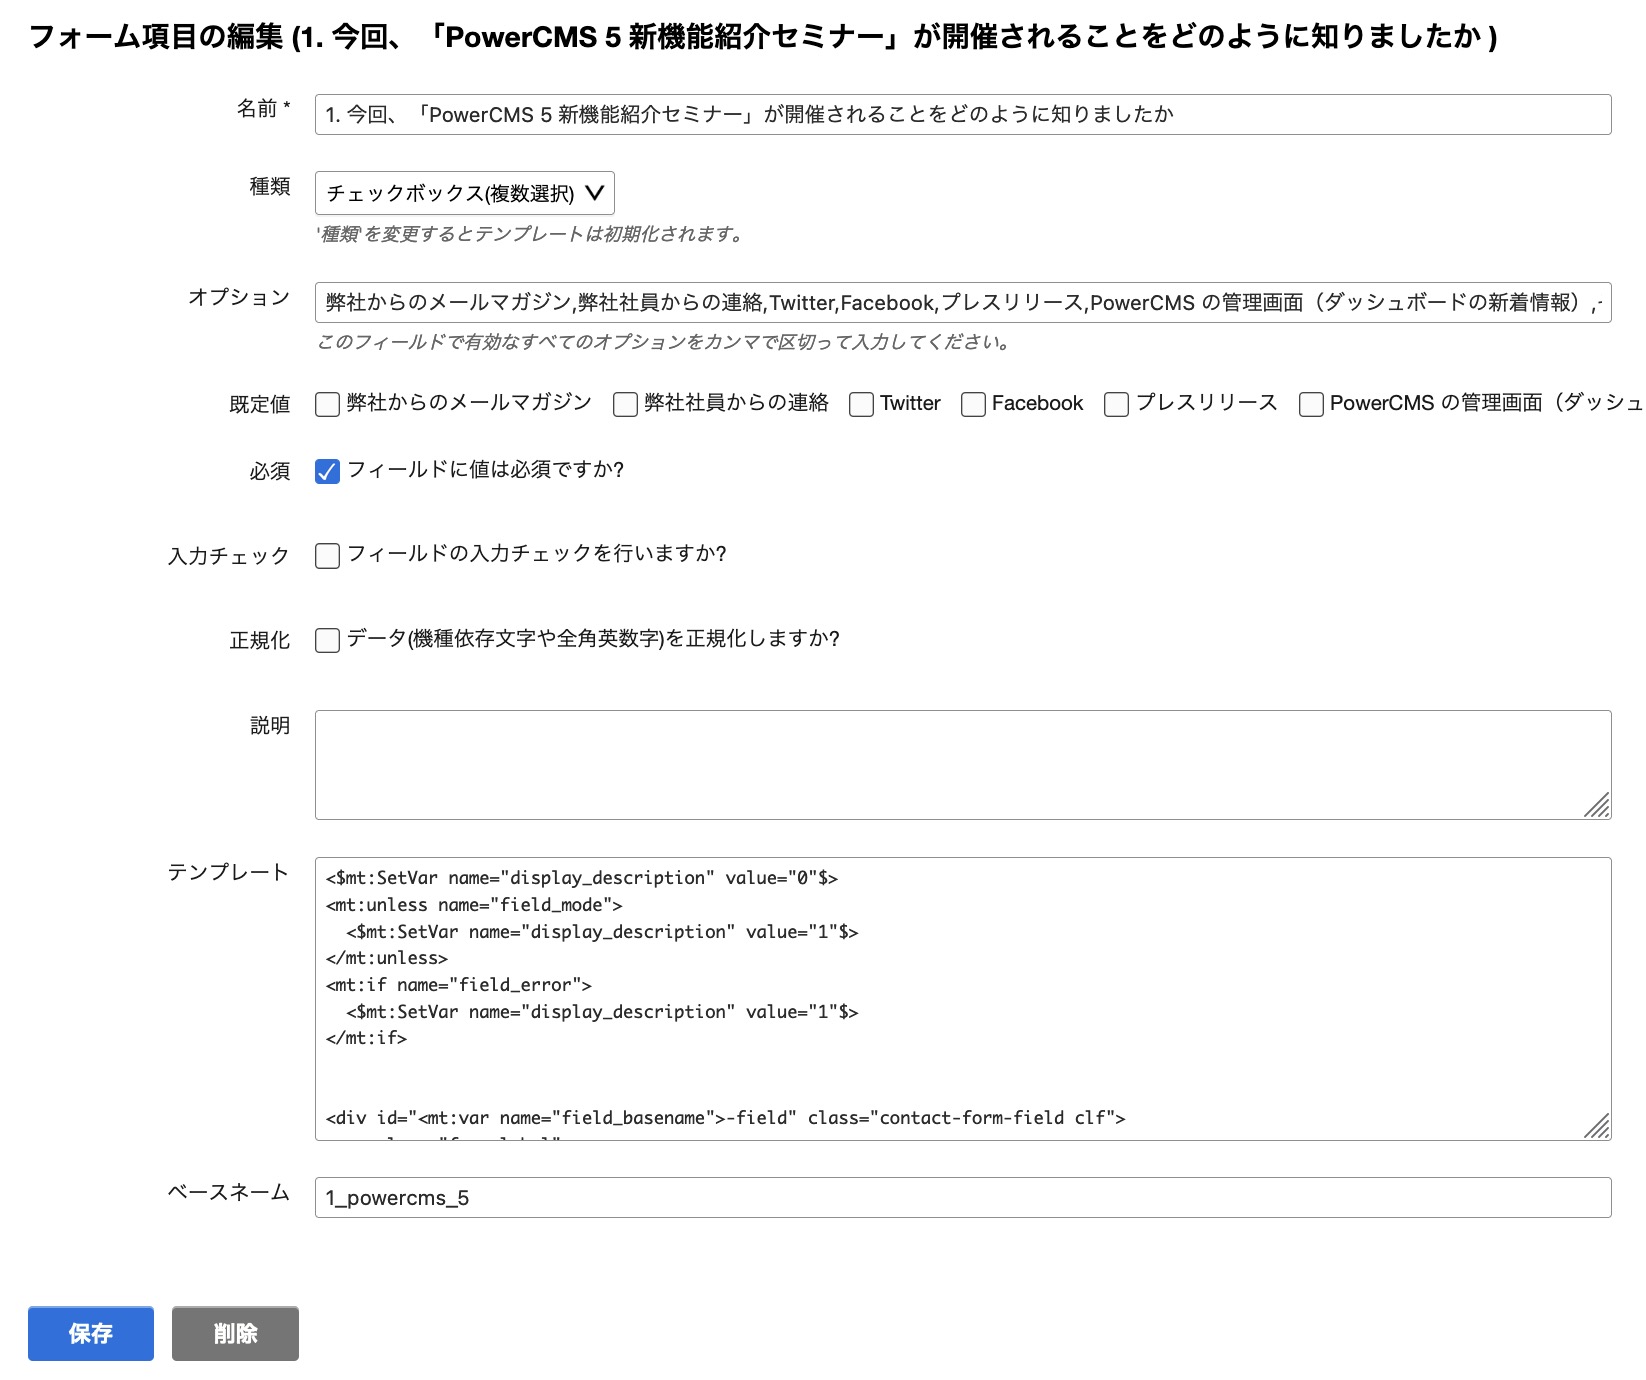The image size is (1646, 1380).
Task: Click the フォーム項目の編集 page heading
Action: pyautogui.click(x=763, y=37)
